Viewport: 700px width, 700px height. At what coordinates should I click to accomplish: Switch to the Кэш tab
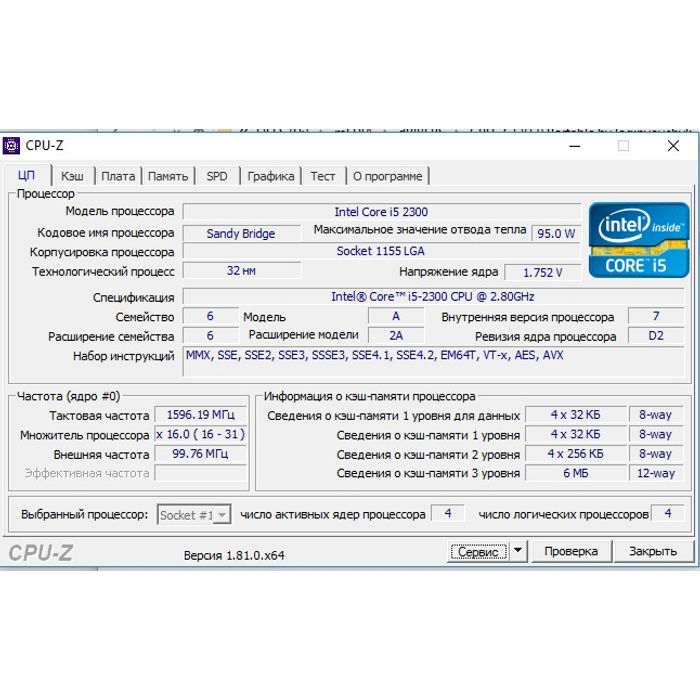point(72,176)
